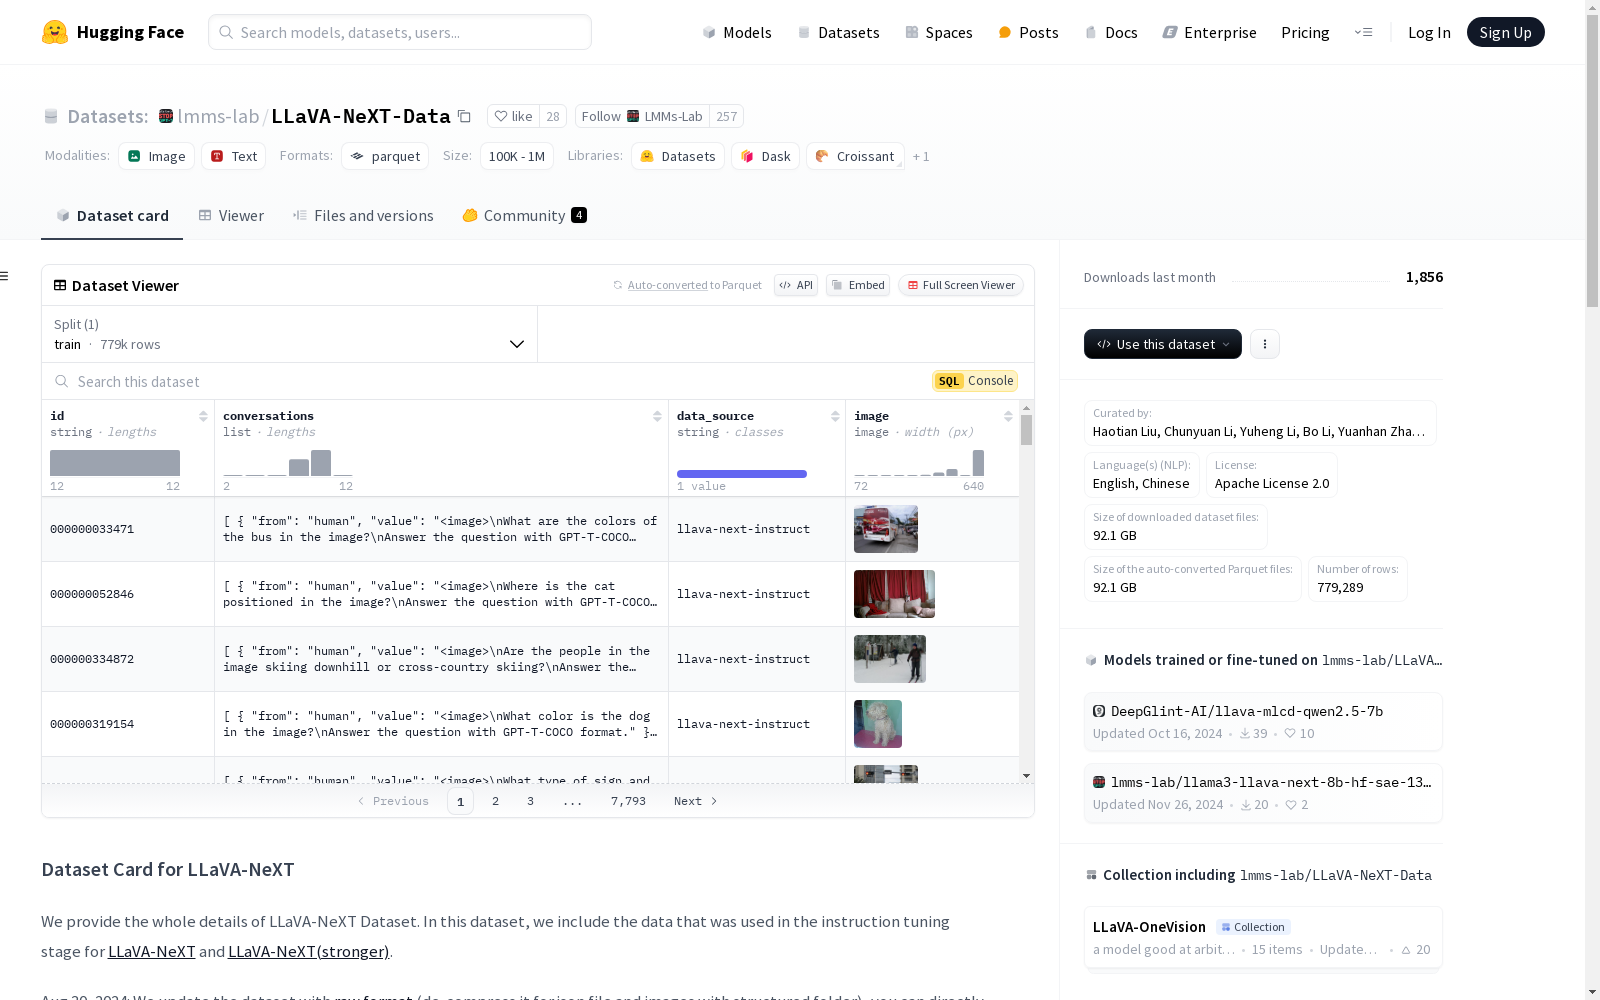Image resolution: width=1600 pixels, height=1000 pixels.
Task: Filter by Image modality tag
Action: (156, 156)
